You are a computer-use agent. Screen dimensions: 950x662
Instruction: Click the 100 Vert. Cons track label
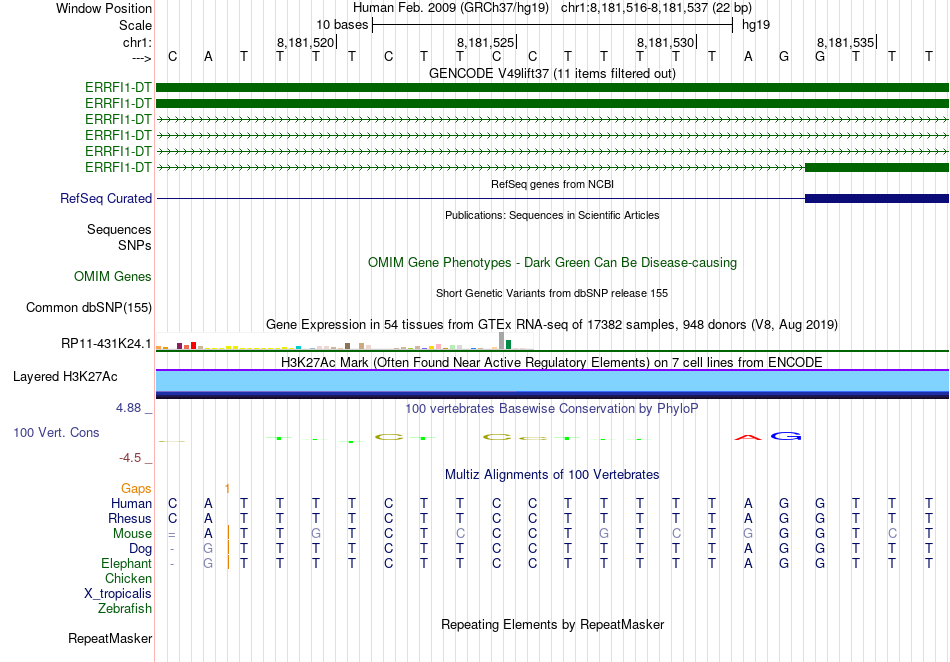click(56, 432)
